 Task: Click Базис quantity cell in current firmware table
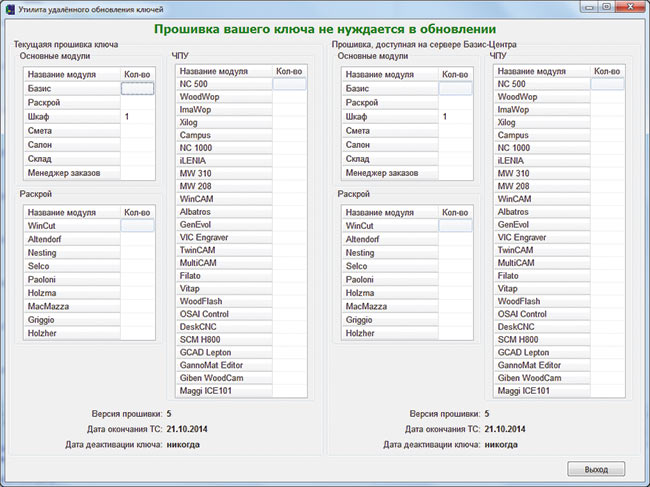(137, 89)
